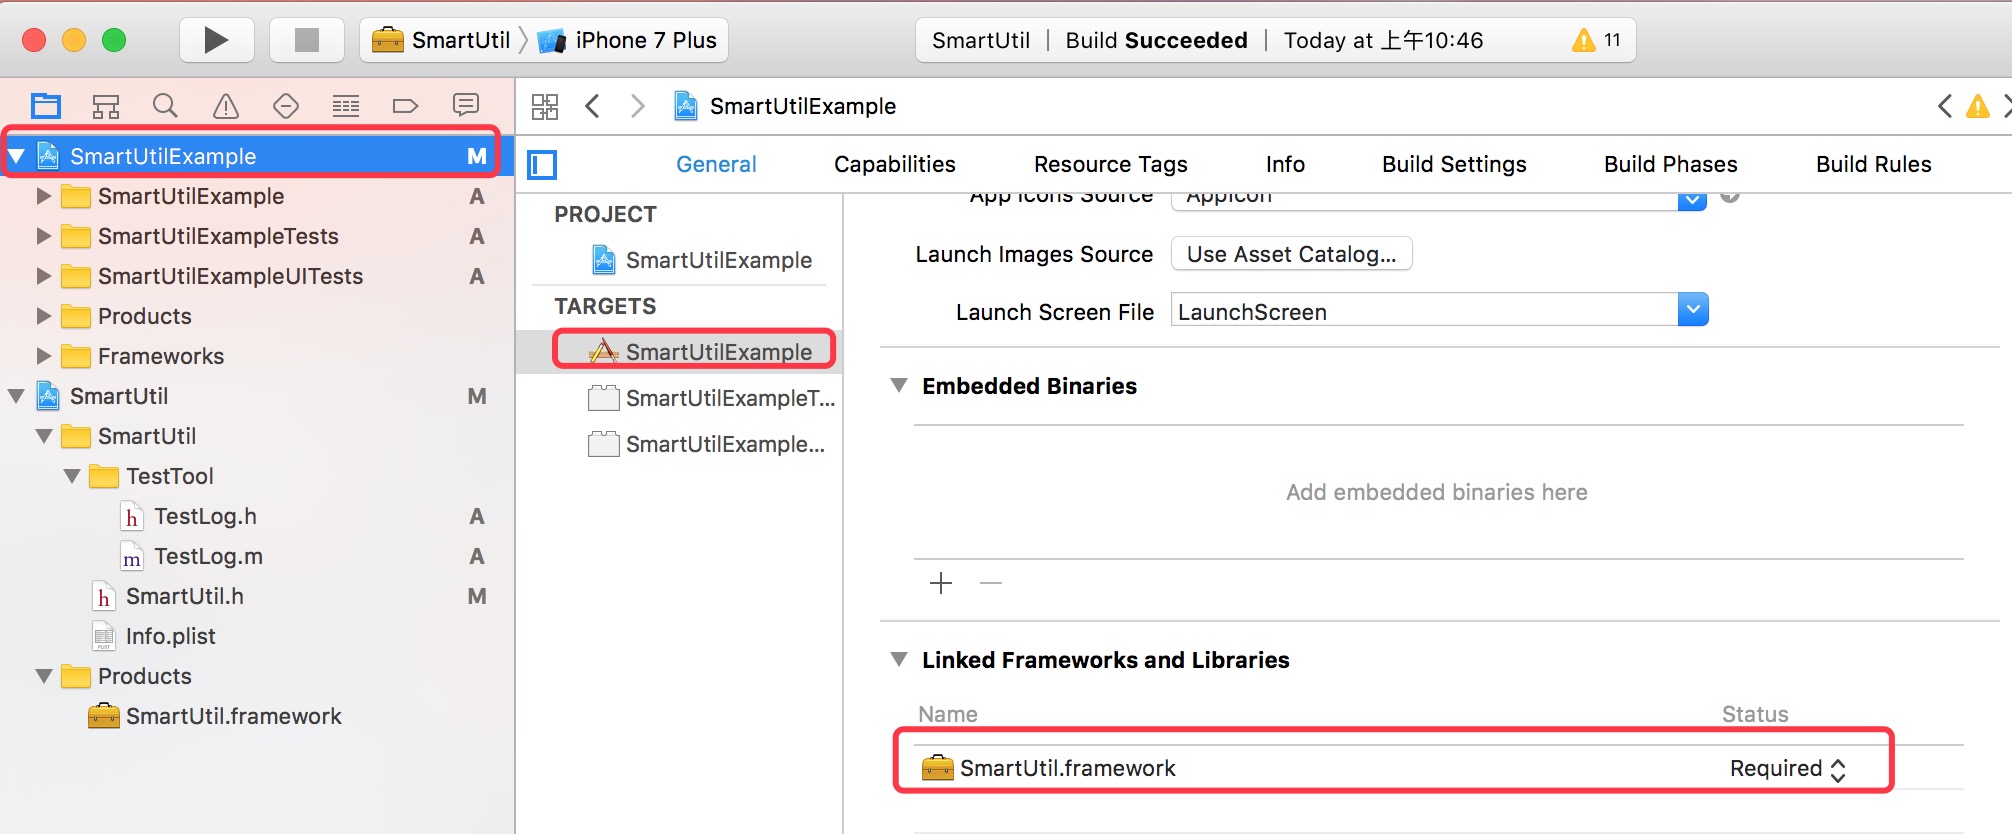This screenshot has height=834, width=2012.
Task: Add an embedded binary with plus button
Action: (x=941, y=583)
